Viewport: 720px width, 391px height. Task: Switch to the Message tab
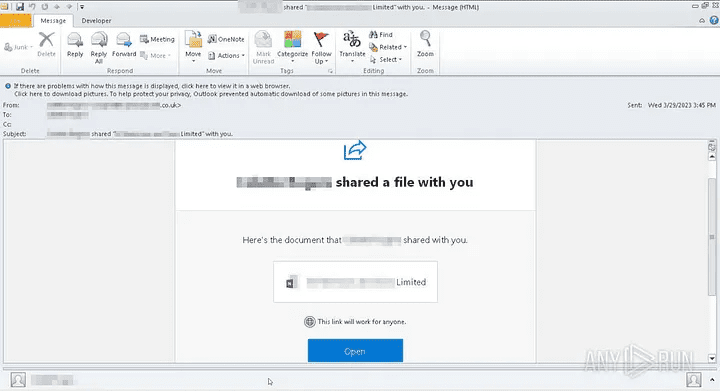click(x=53, y=21)
